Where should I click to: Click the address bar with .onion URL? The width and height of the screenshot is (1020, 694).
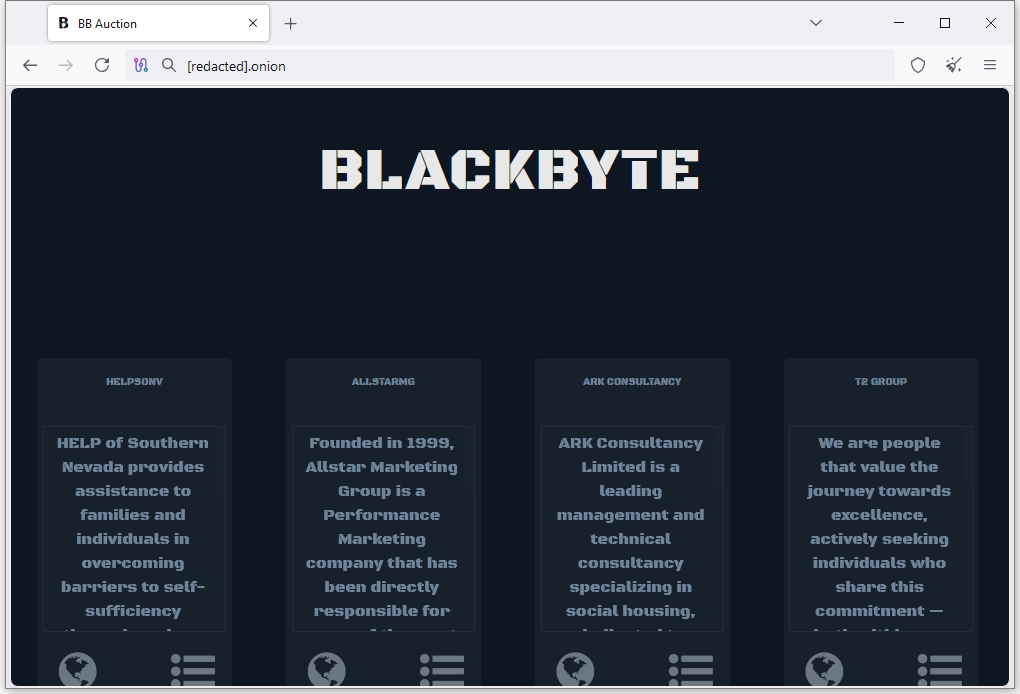(x=509, y=65)
